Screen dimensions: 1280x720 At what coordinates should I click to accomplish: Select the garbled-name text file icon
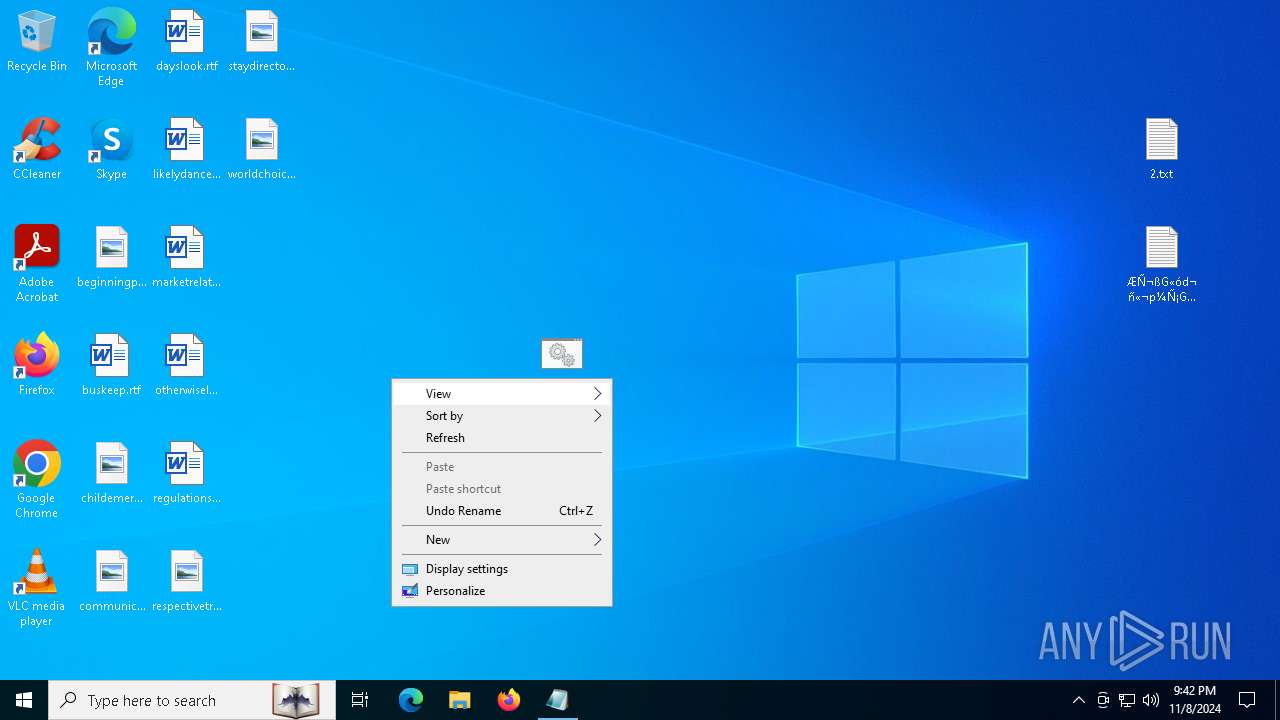[x=1161, y=265]
